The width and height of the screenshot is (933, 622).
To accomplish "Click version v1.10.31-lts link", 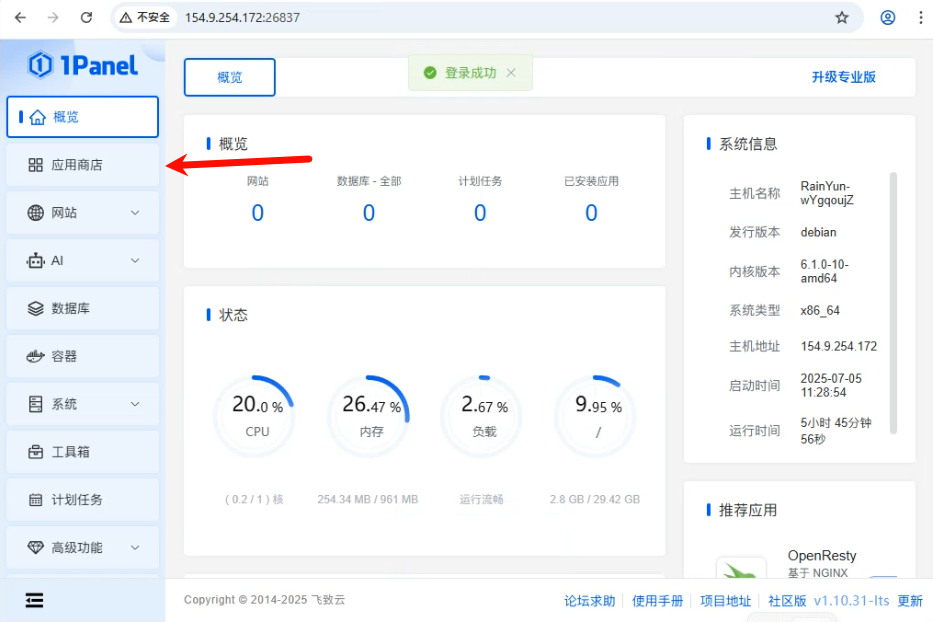I will [851, 601].
